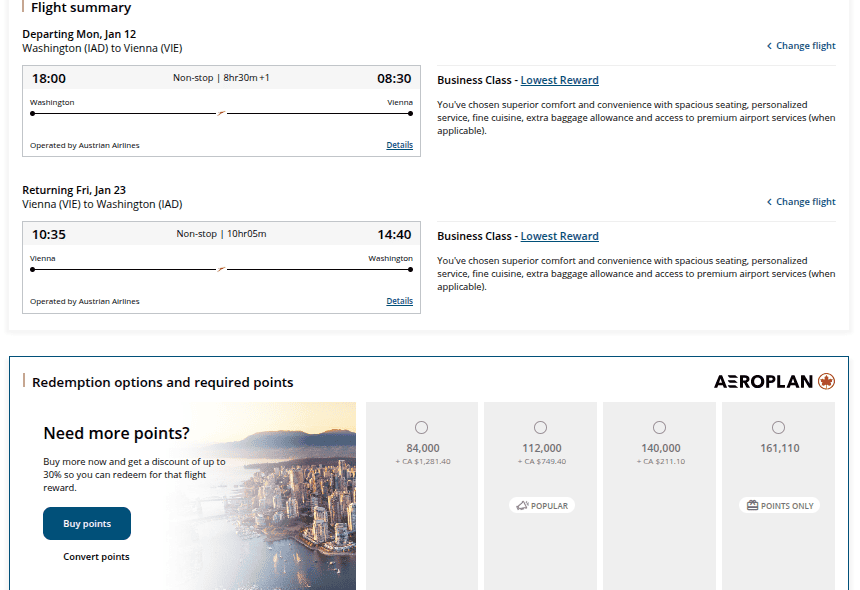Click the + CA $211.10 surcharge text
This screenshot has height=590, width=860.
(x=661, y=462)
